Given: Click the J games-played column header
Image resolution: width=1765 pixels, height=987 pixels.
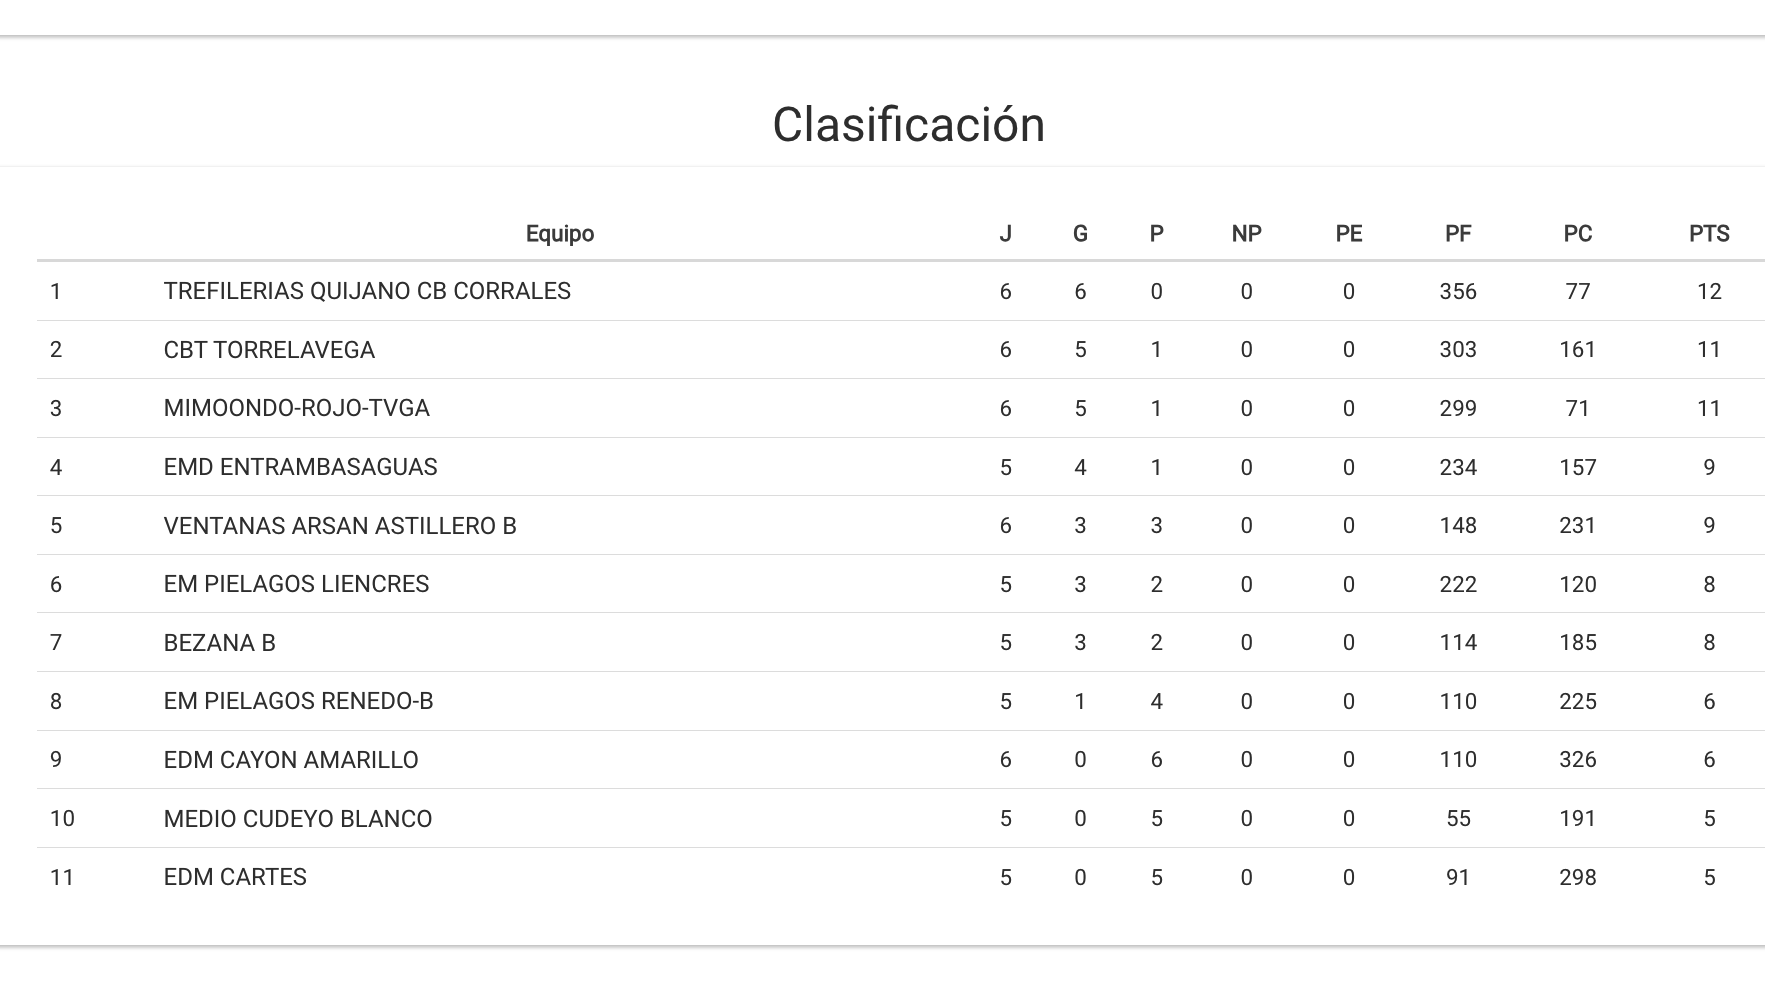Looking at the screenshot, I should 1005,234.
